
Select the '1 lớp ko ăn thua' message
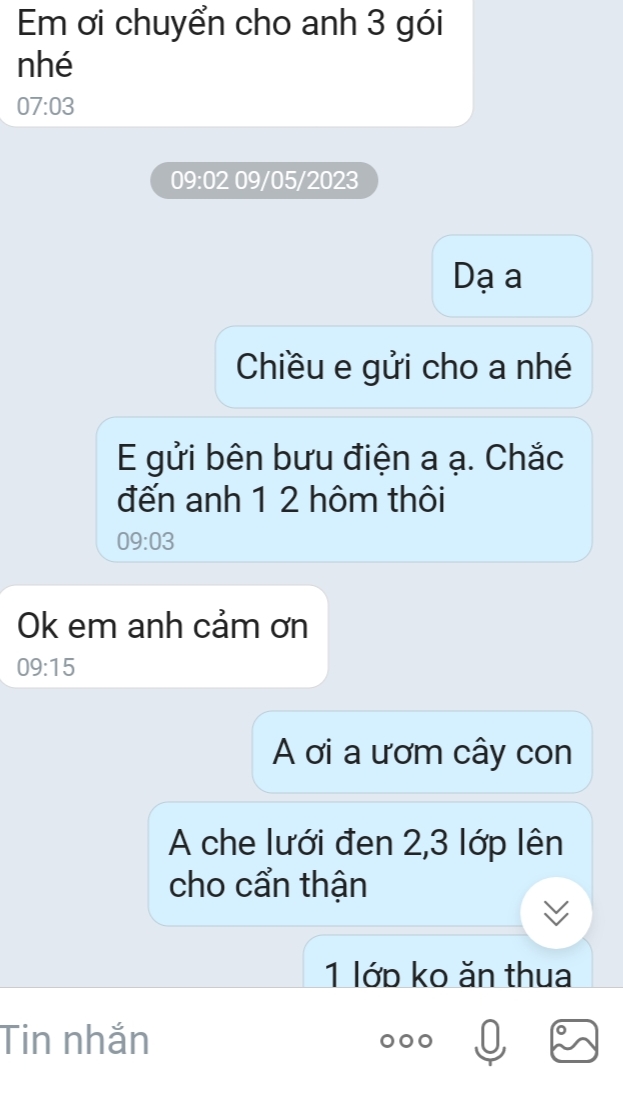click(x=447, y=962)
